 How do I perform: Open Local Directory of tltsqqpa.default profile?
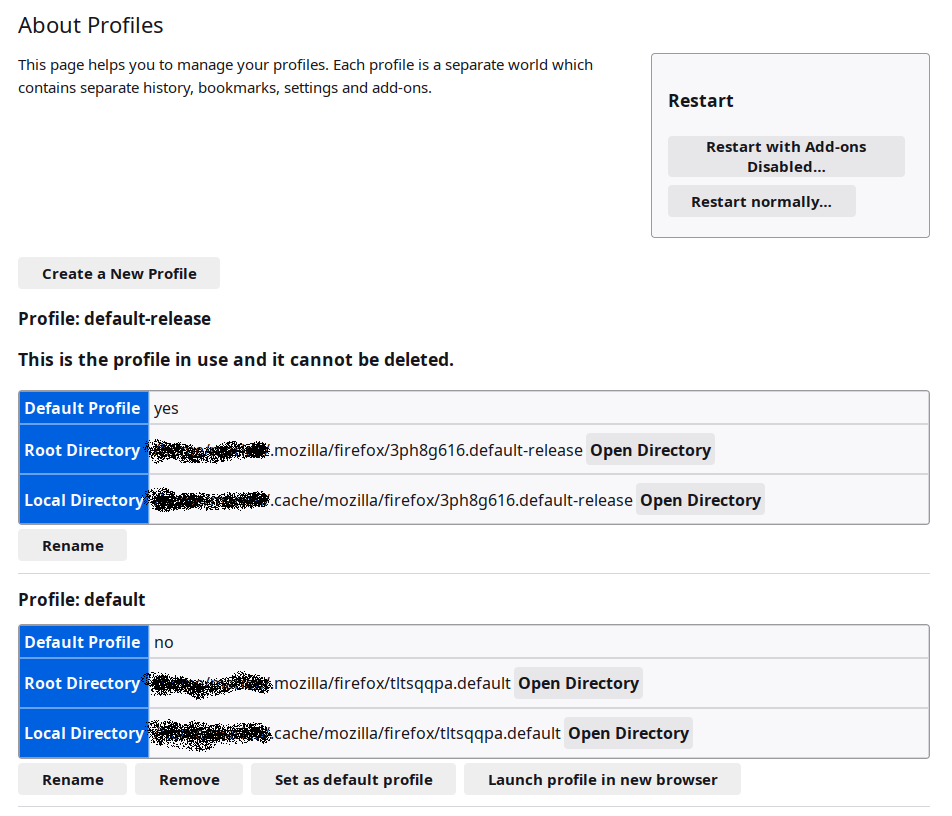628,733
